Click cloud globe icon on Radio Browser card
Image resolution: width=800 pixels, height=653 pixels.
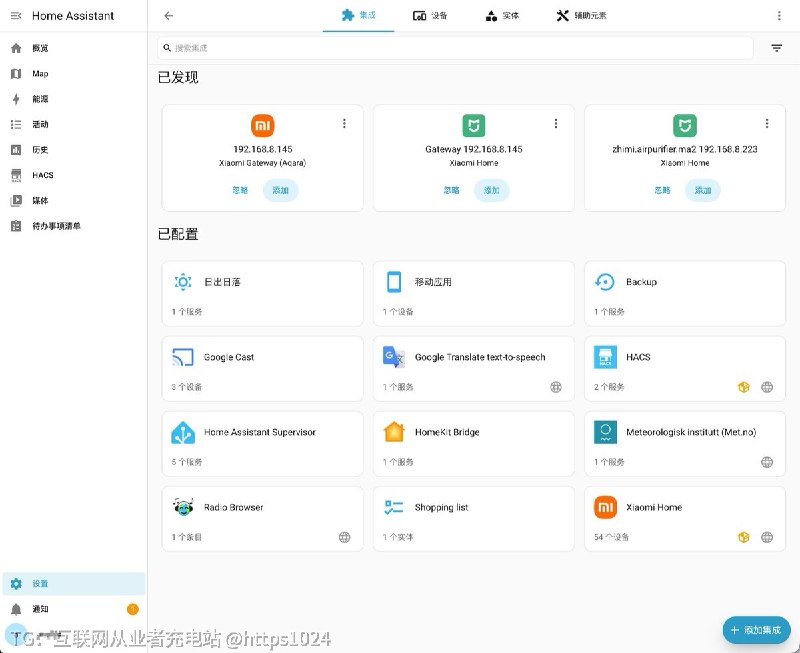coord(344,537)
